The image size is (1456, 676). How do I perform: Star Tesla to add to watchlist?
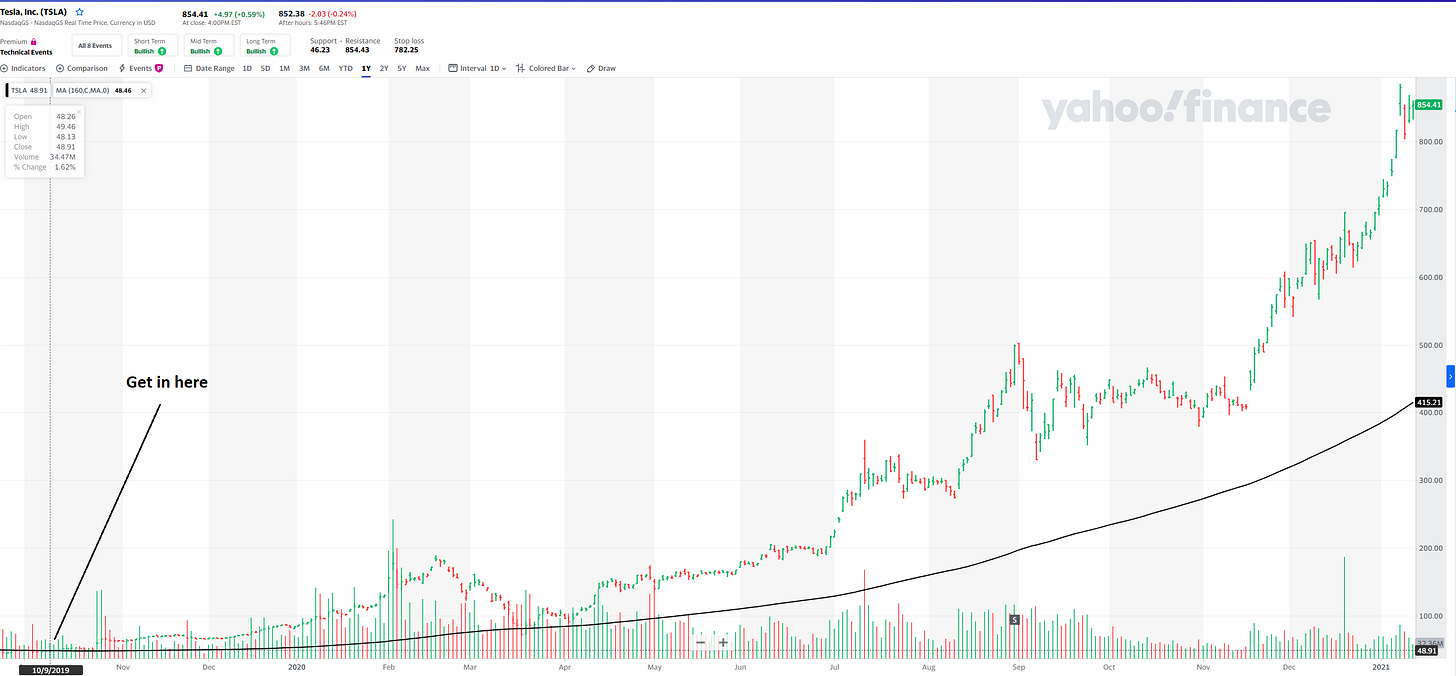80,13
